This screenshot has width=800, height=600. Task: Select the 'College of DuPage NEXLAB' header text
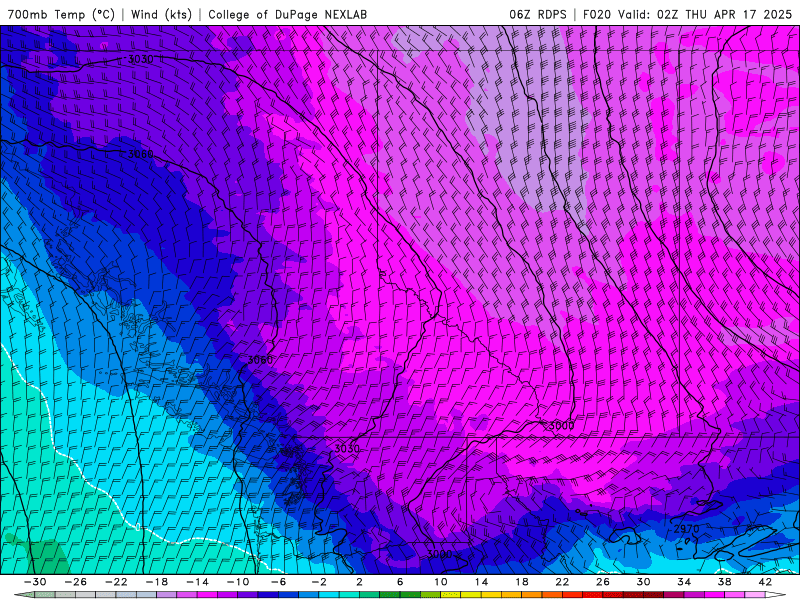click(287, 14)
